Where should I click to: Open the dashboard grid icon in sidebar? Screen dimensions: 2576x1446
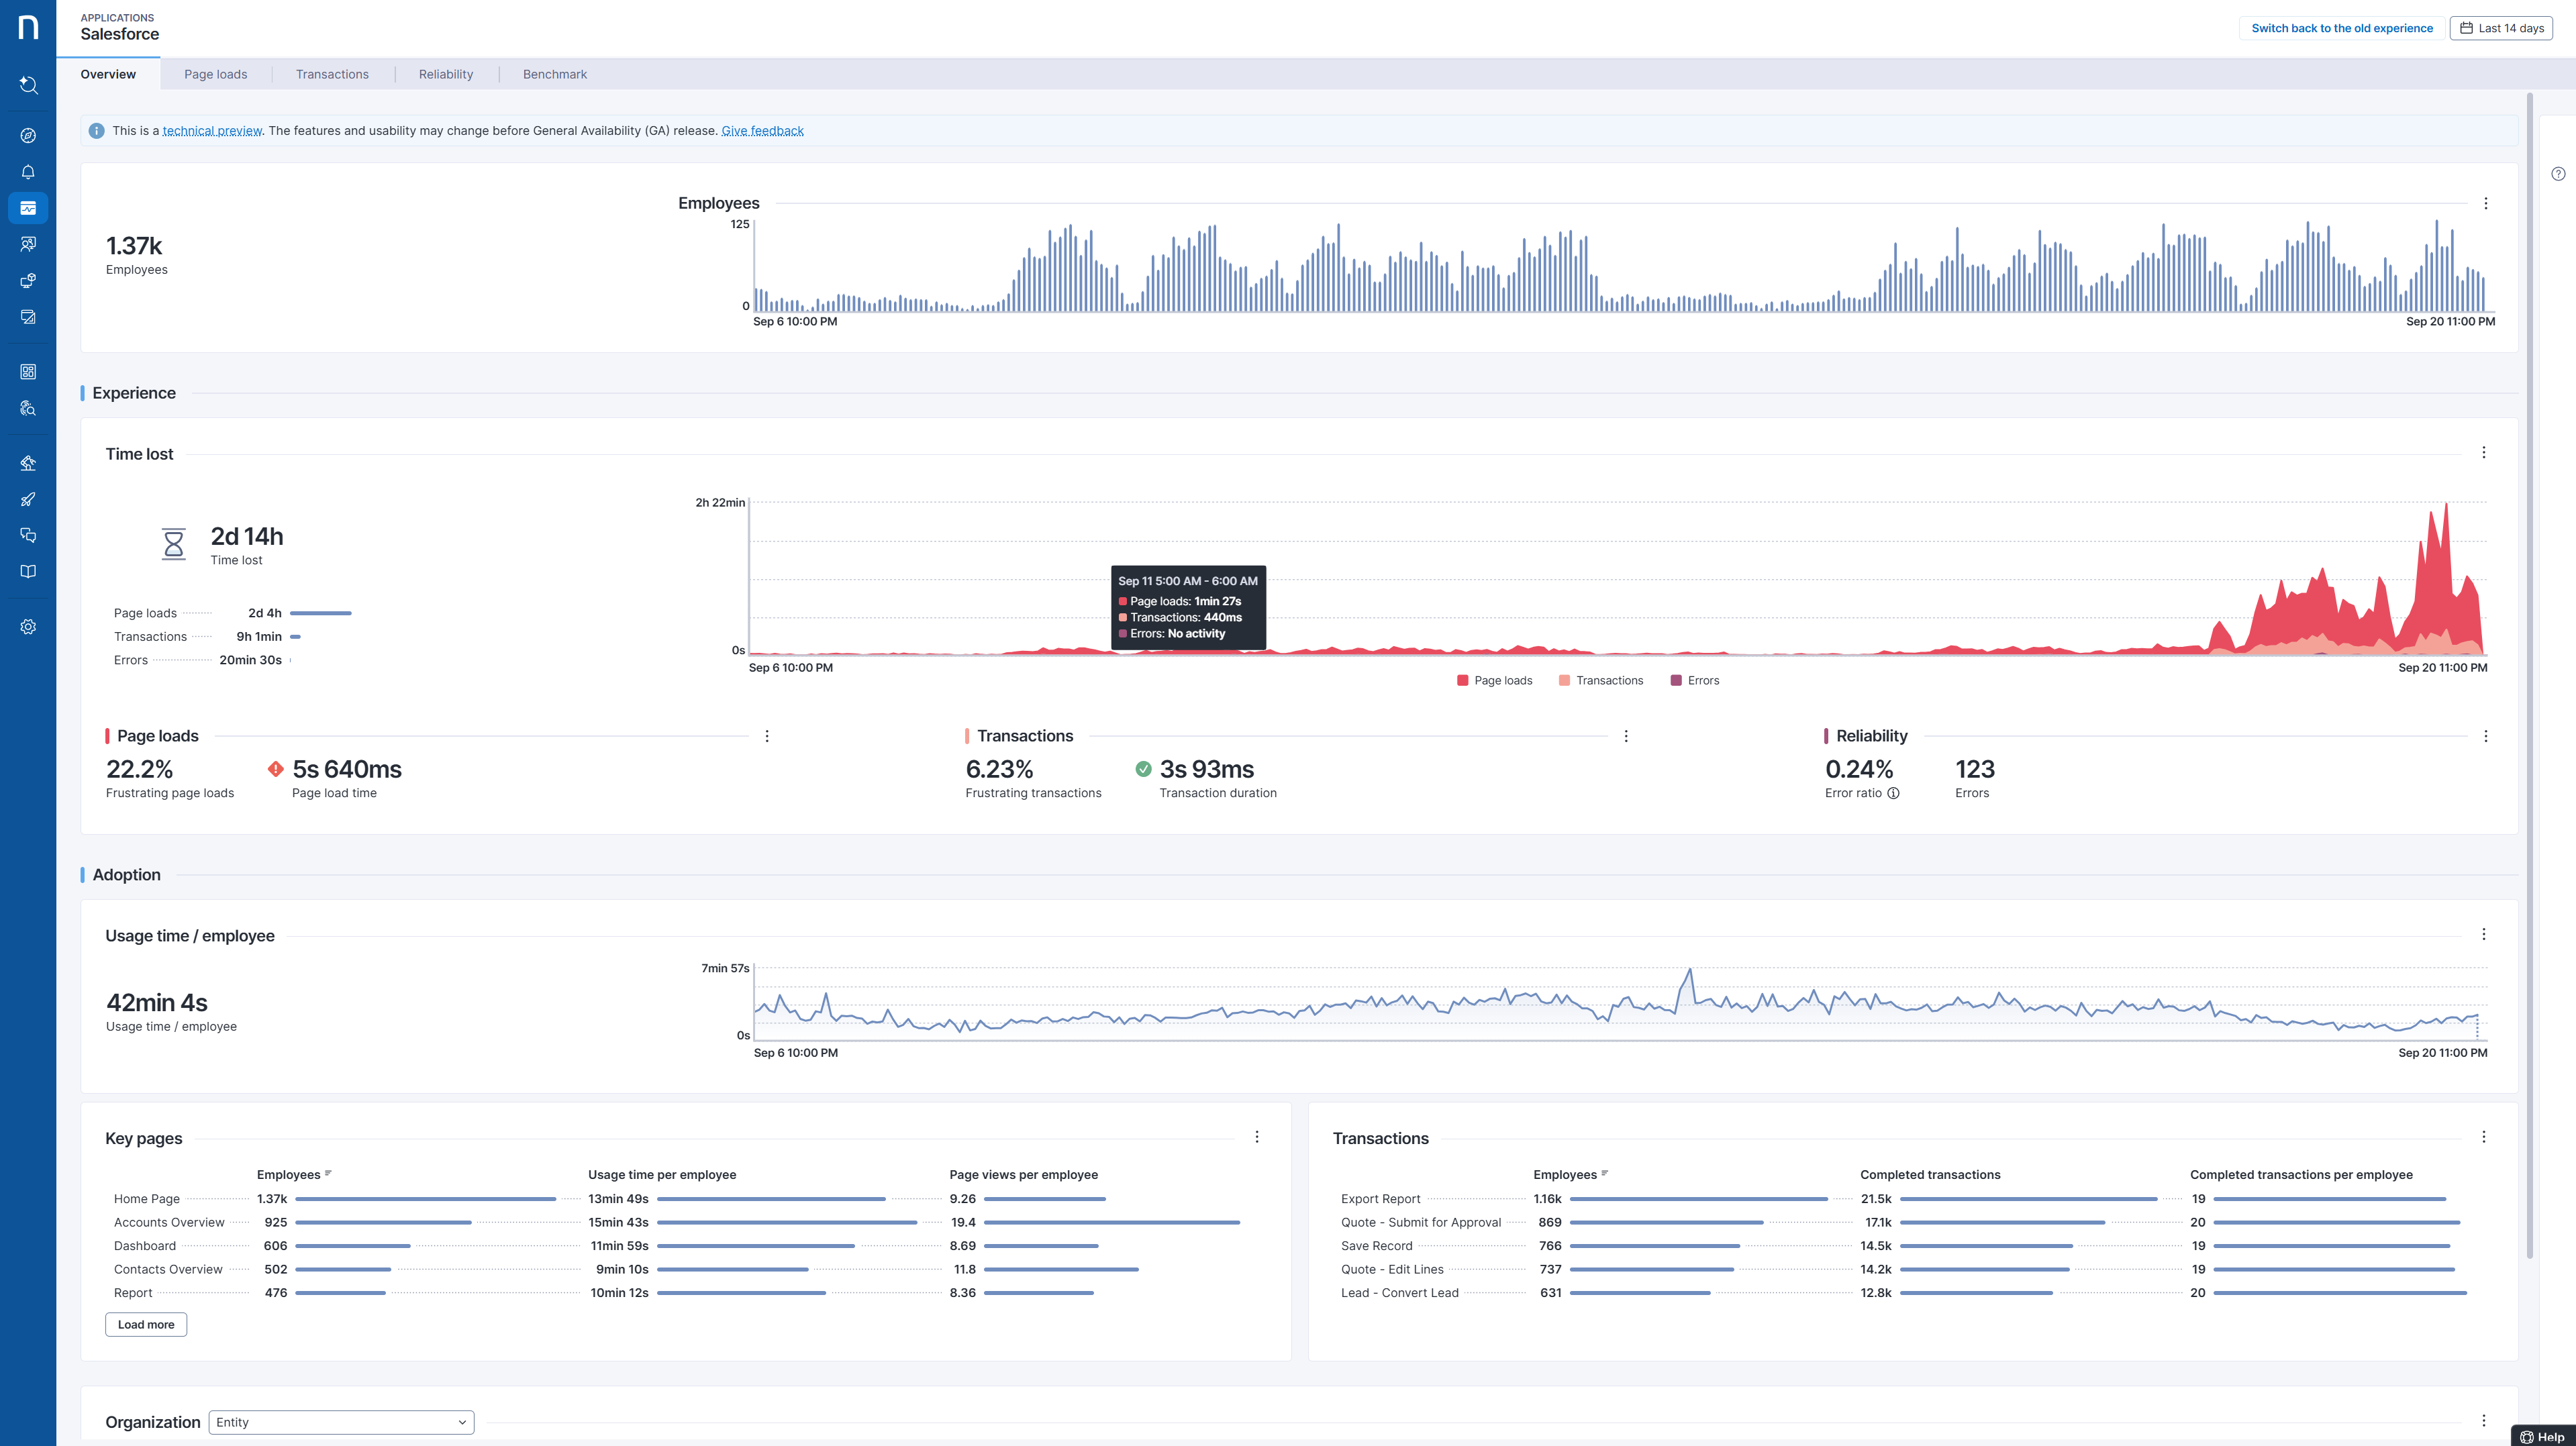[28, 372]
